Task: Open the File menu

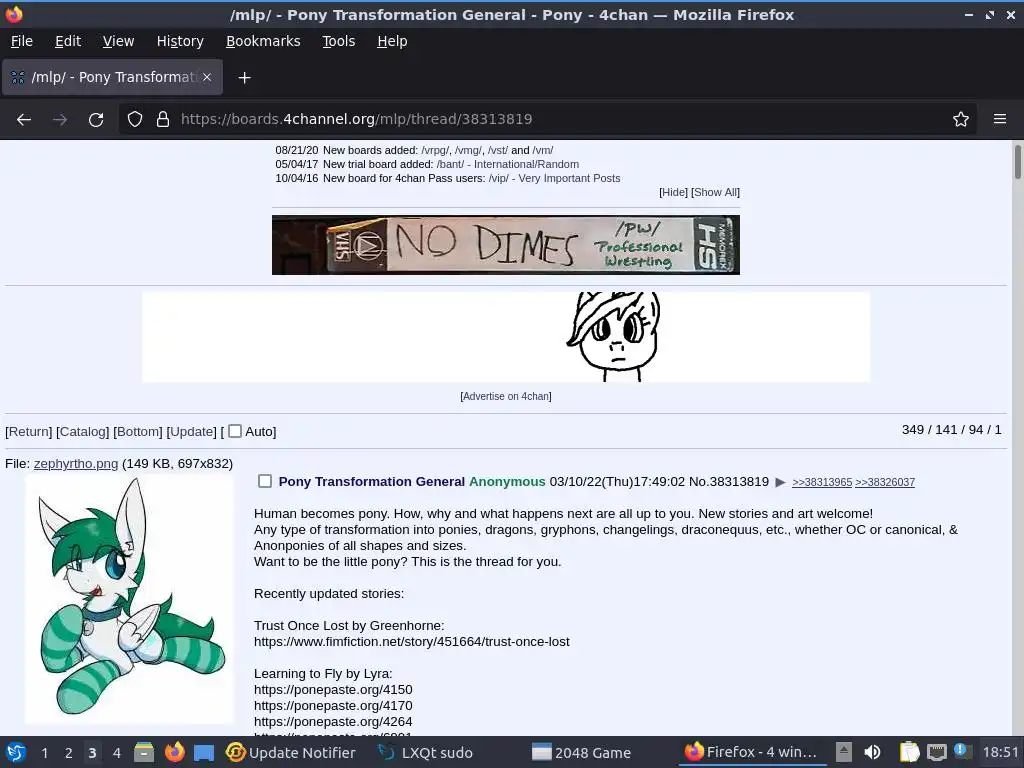Action: (22, 41)
